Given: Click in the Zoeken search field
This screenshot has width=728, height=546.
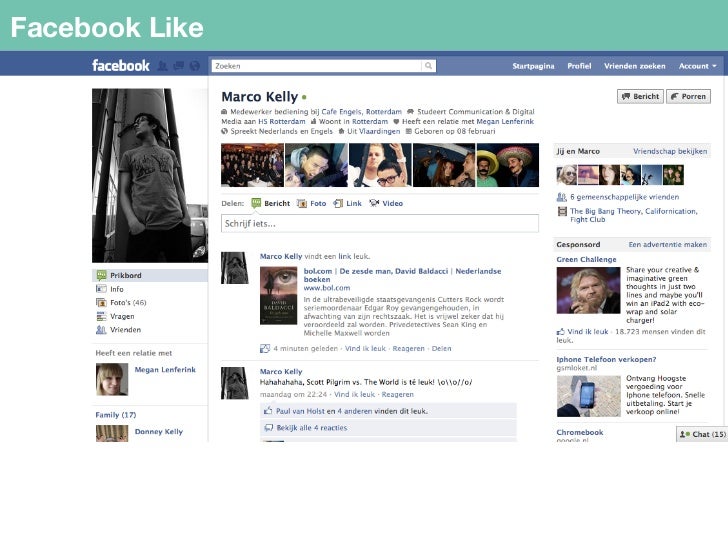Looking at the screenshot, I should click(316, 66).
